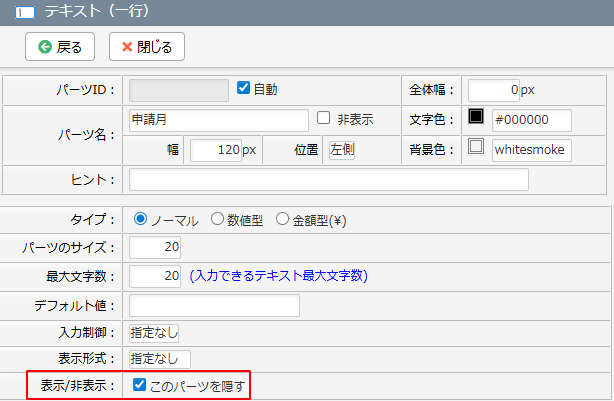Check the 非表示 checkbox next to パーツ名

coord(323,118)
